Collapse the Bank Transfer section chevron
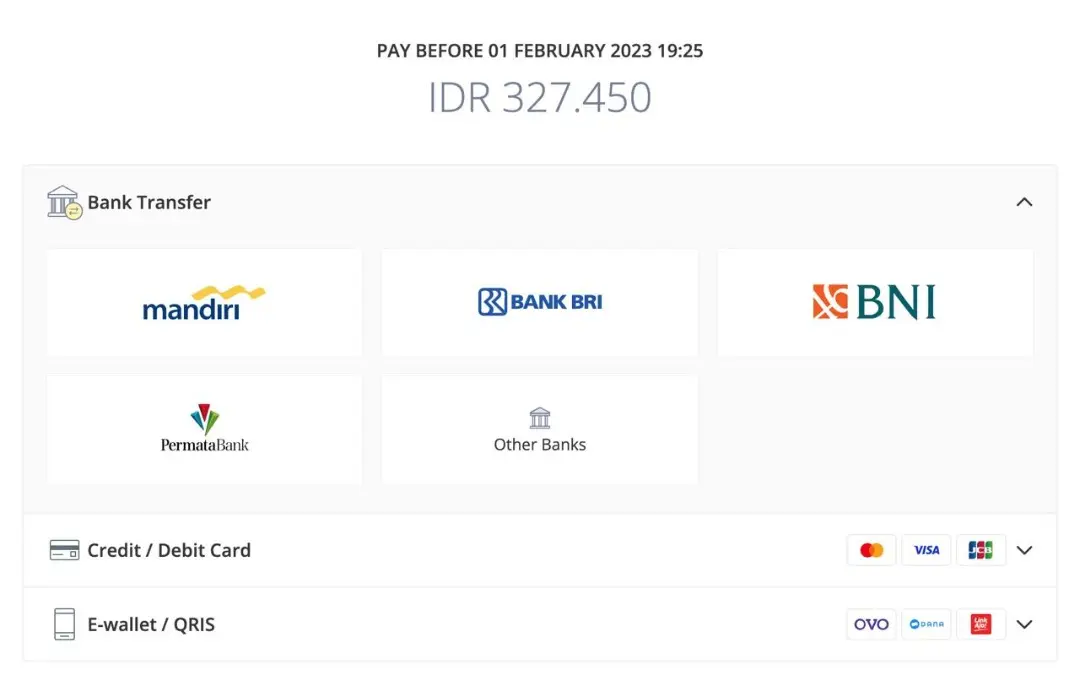 (x=1024, y=202)
